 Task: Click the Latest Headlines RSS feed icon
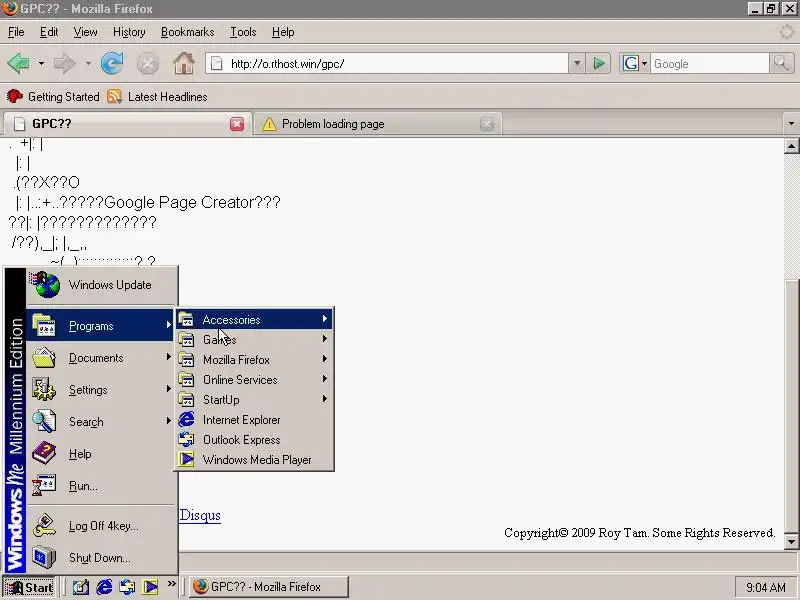tap(114, 96)
